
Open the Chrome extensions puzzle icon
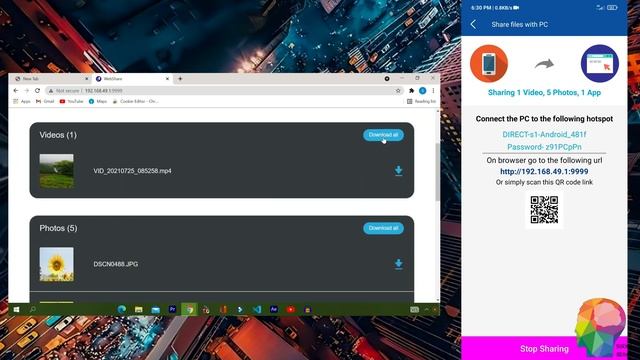411,91
